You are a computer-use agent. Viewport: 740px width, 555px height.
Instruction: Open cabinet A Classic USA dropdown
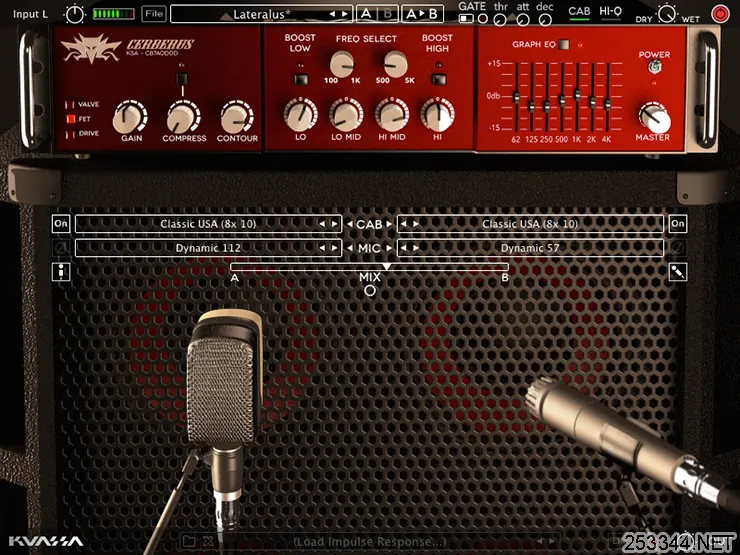208,224
